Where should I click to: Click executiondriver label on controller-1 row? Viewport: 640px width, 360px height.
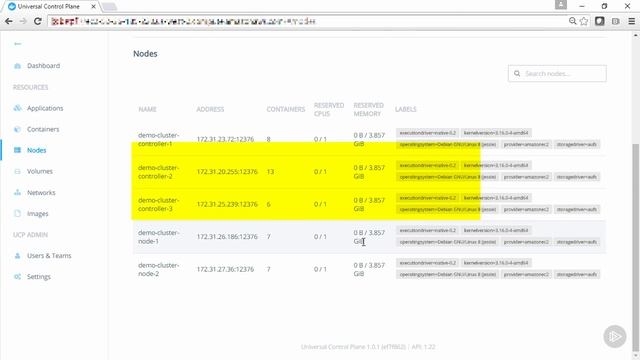tap(427, 133)
